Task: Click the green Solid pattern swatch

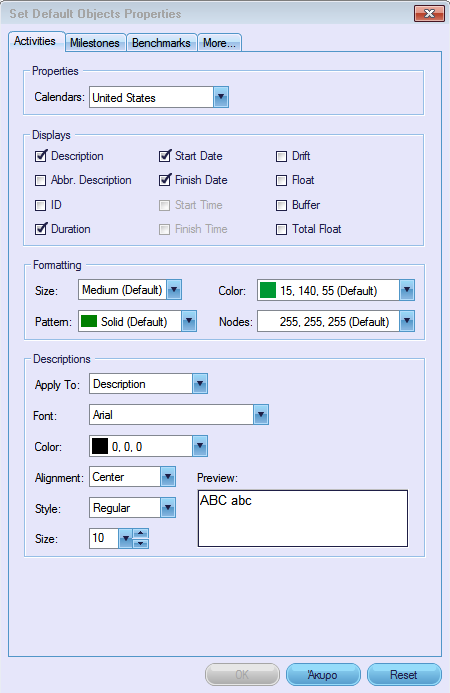Action: (x=89, y=321)
